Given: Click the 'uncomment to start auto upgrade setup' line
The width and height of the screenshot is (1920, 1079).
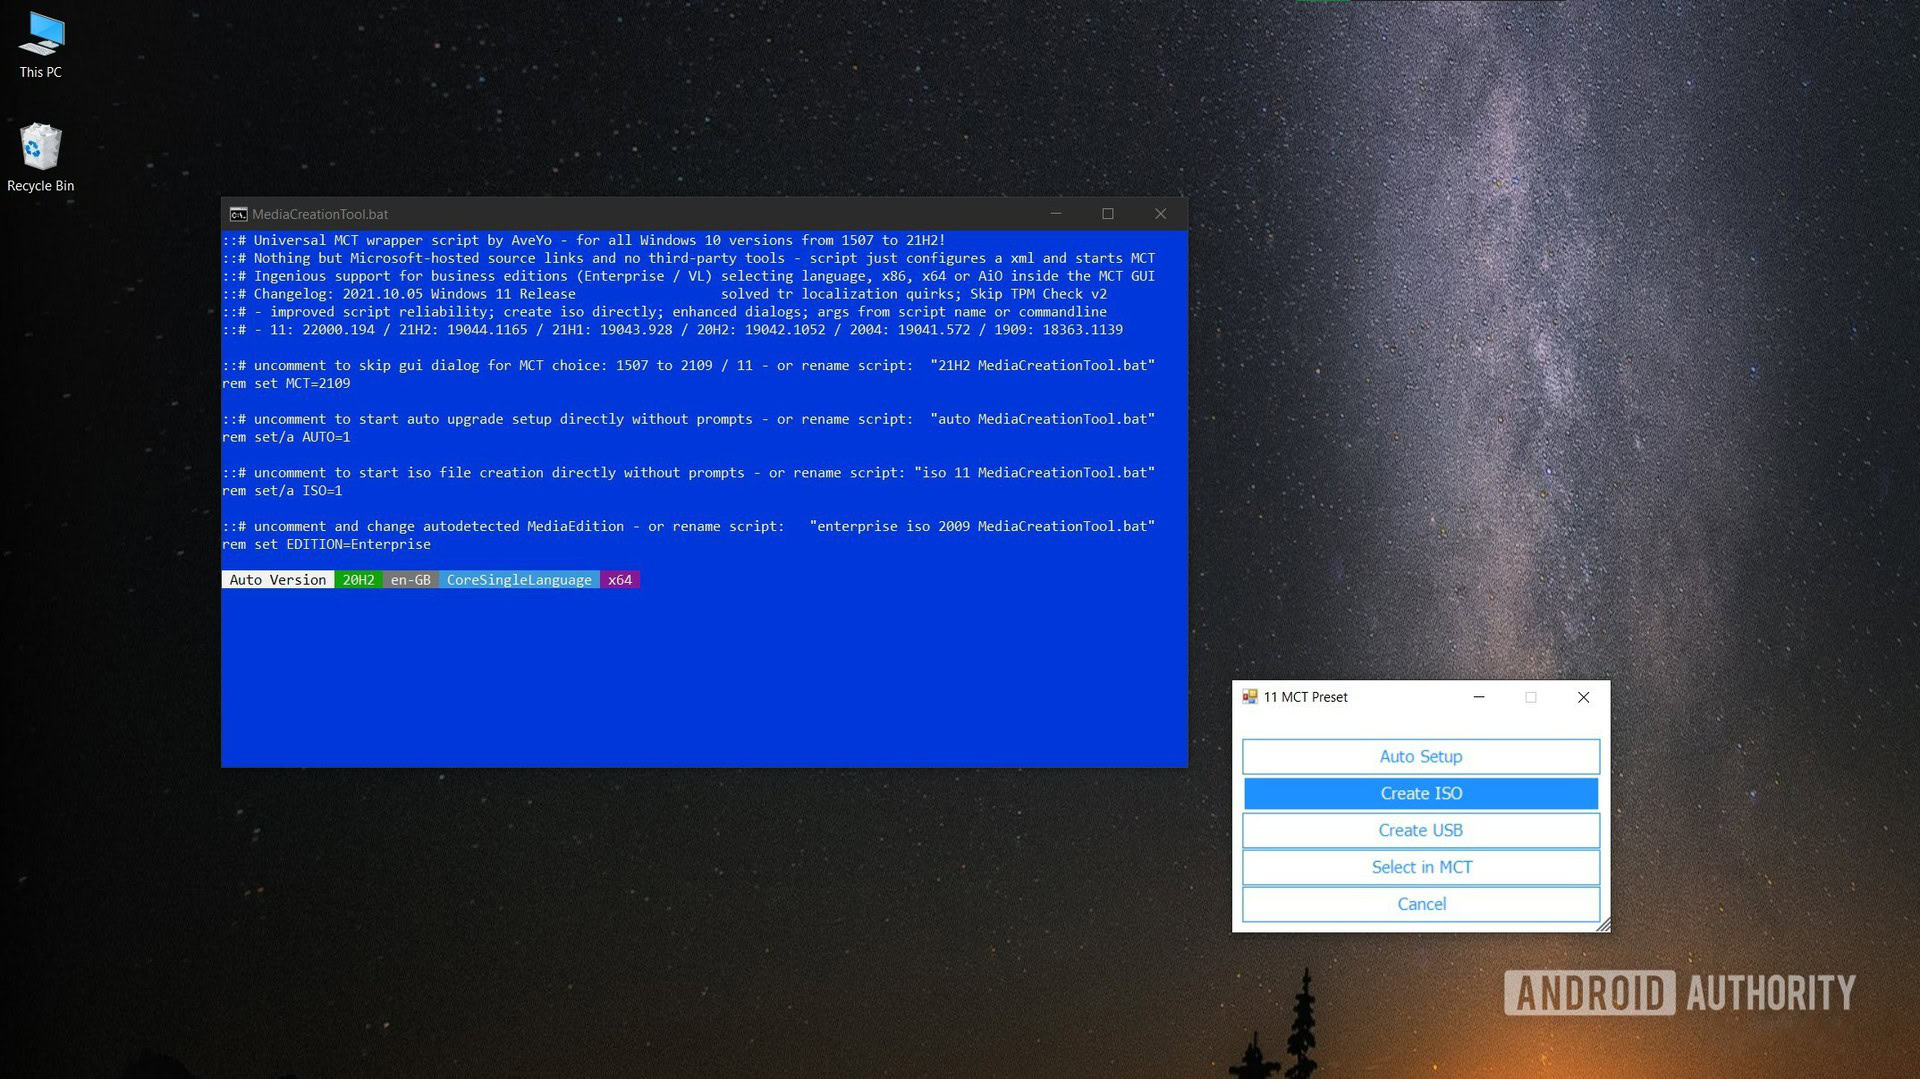Looking at the screenshot, I should pyautogui.click(x=689, y=419).
